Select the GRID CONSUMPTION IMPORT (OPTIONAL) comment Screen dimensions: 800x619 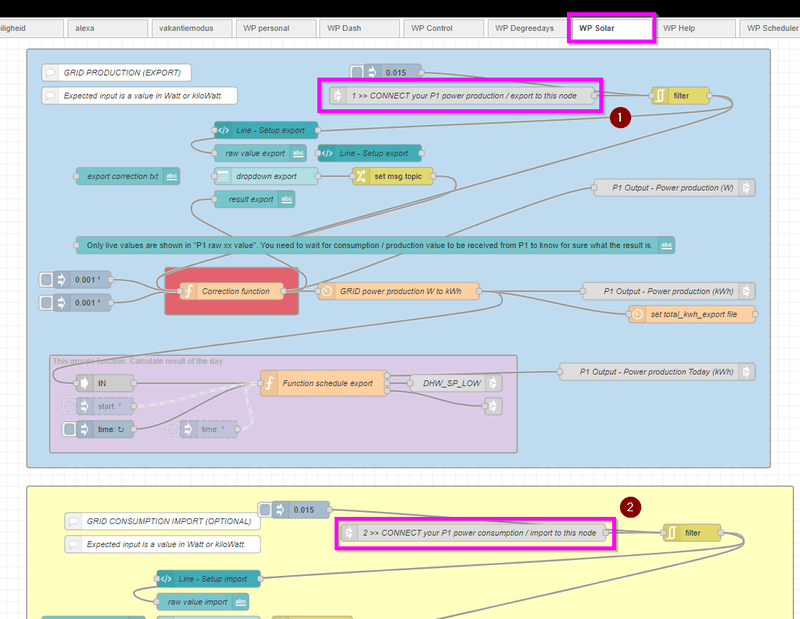(162, 521)
